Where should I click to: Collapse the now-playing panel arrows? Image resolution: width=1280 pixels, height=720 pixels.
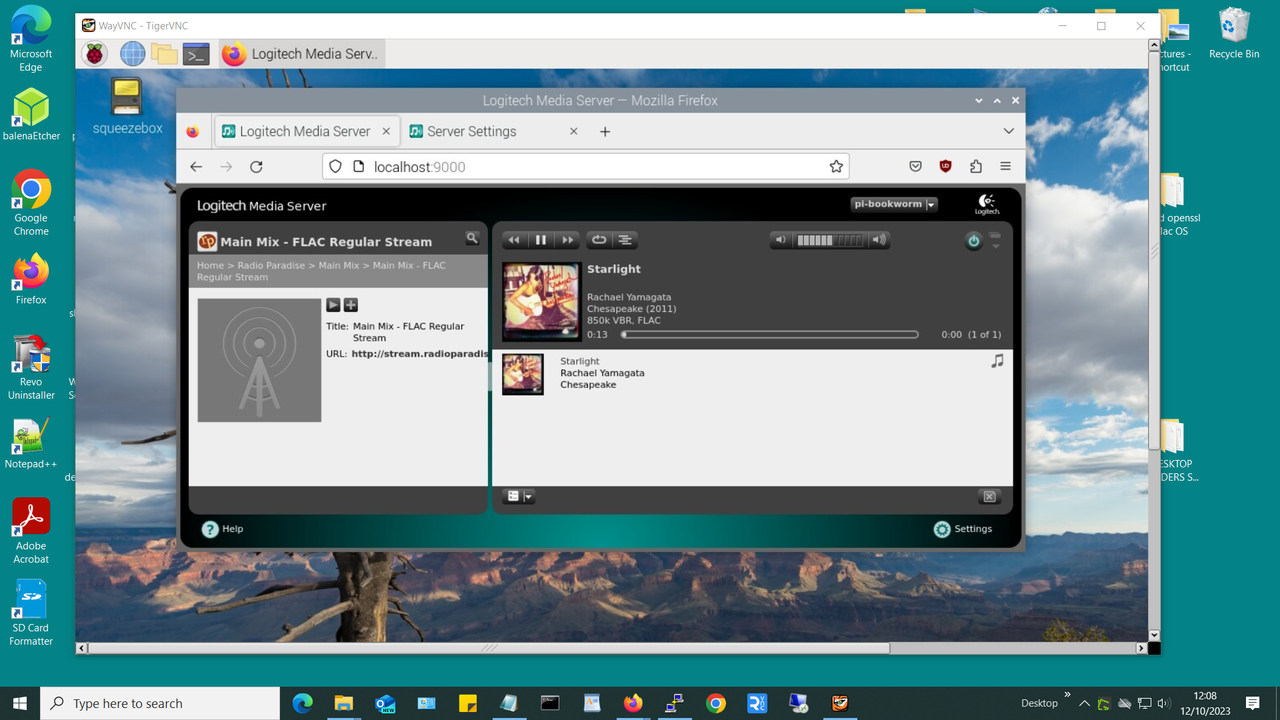(995, 241)
